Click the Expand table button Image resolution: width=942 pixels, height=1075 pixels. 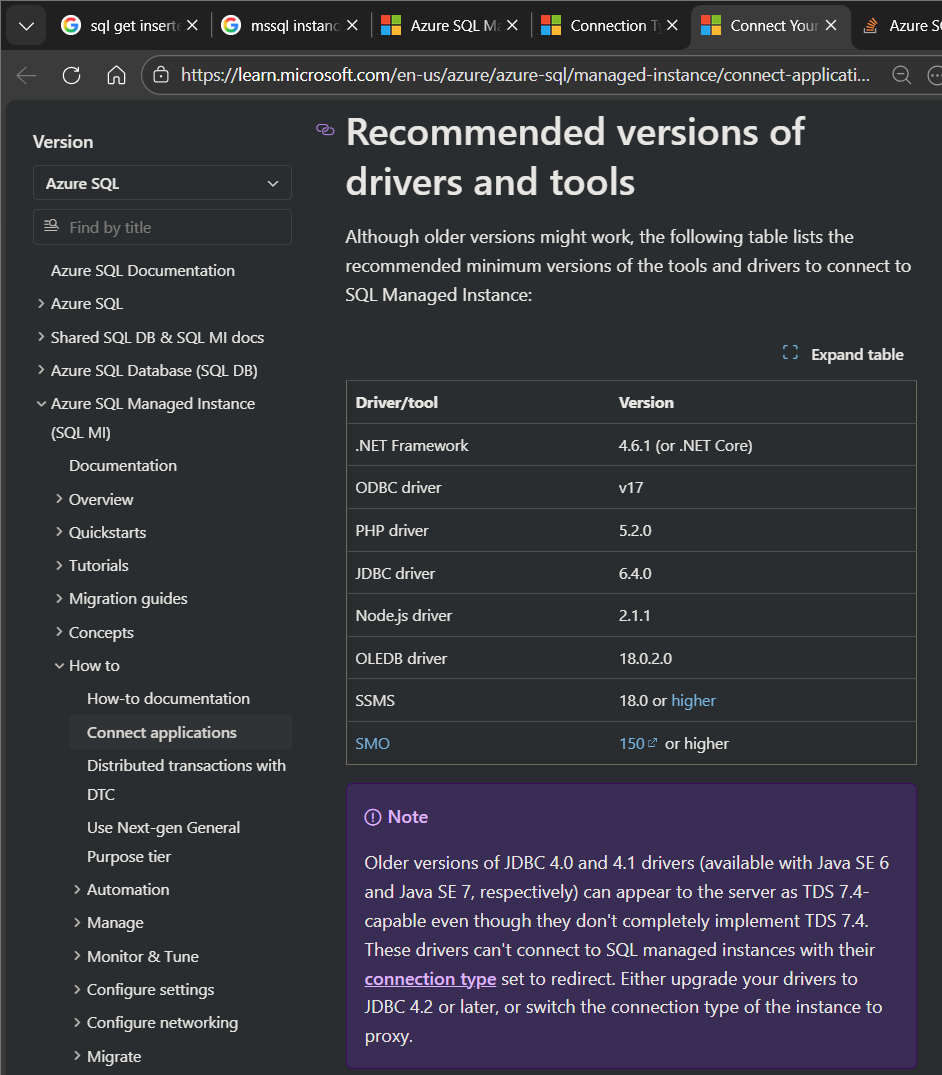click(843, 354)
